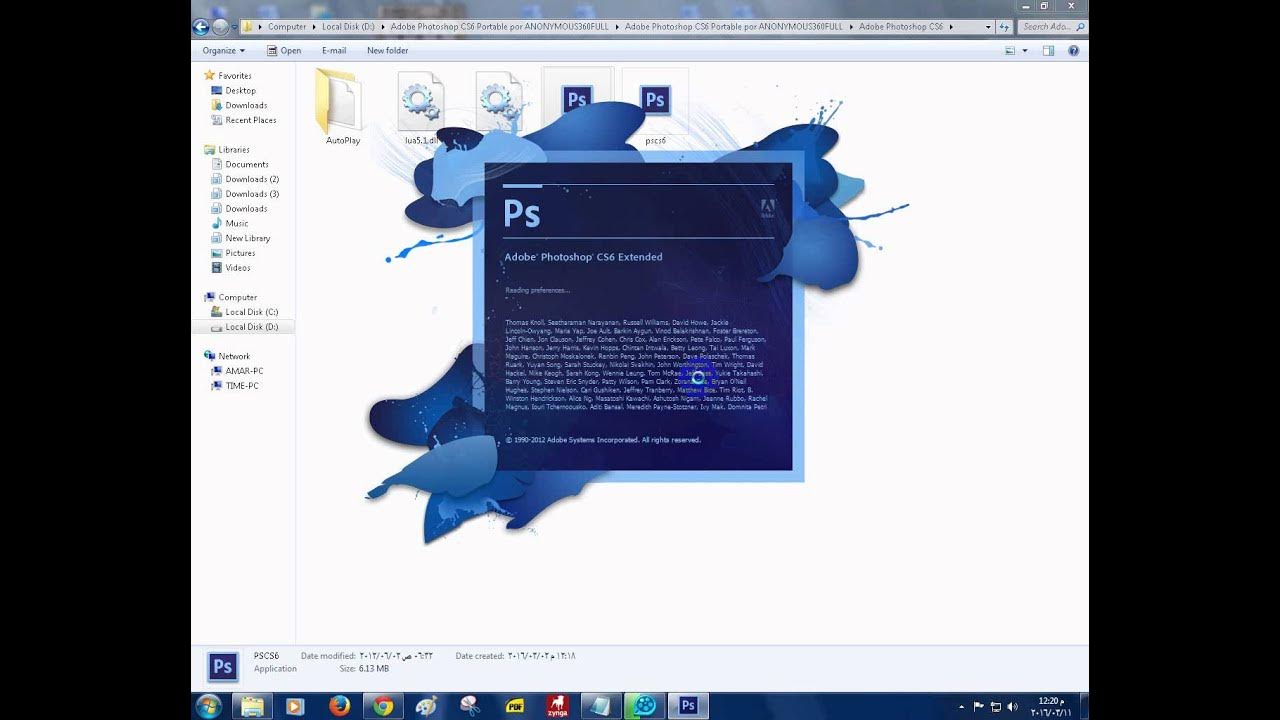Click New folder in the toolbar
The width and height of the screenshot is (1280, 720).
click(387, 50)
